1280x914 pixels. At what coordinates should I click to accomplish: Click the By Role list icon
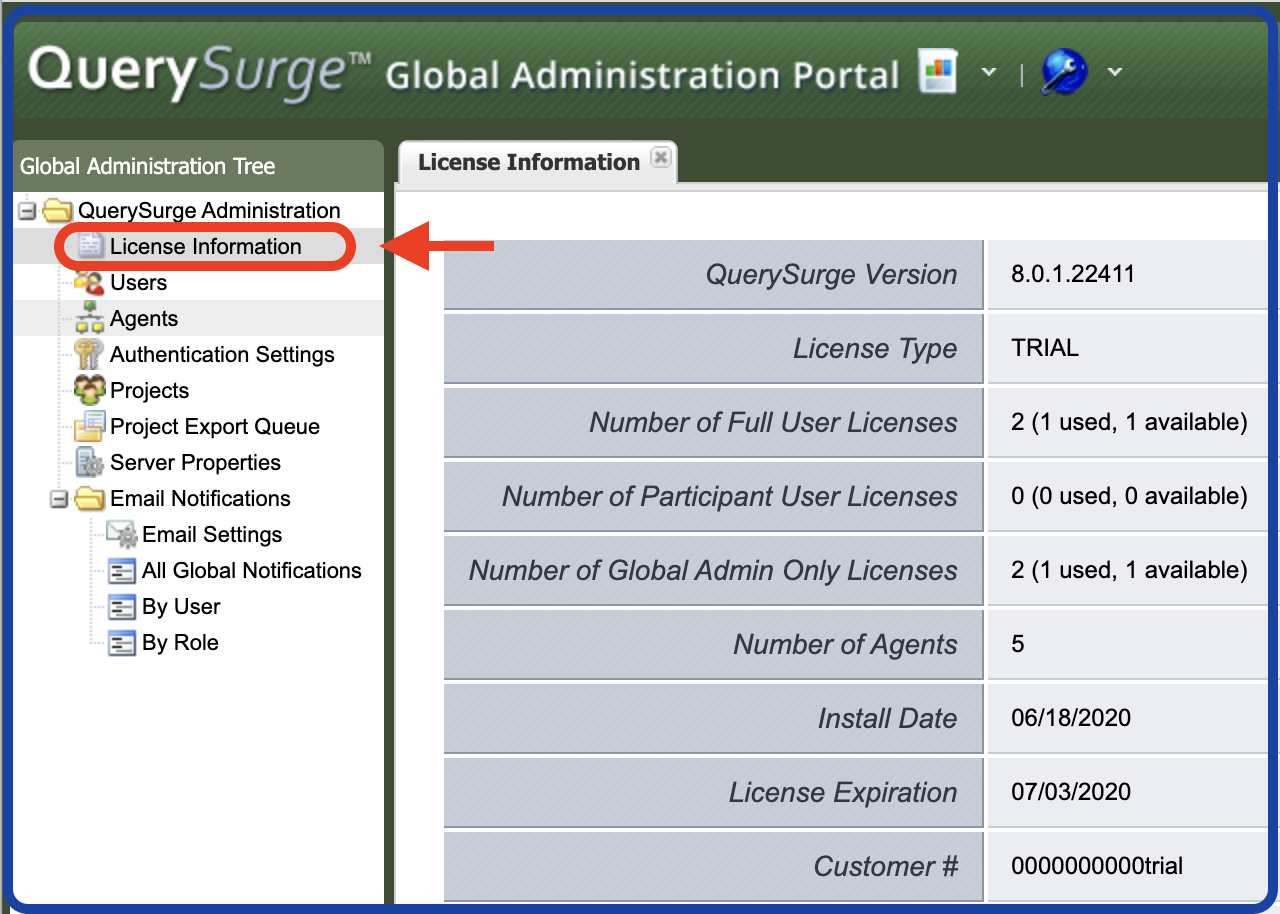pos(122,643)
